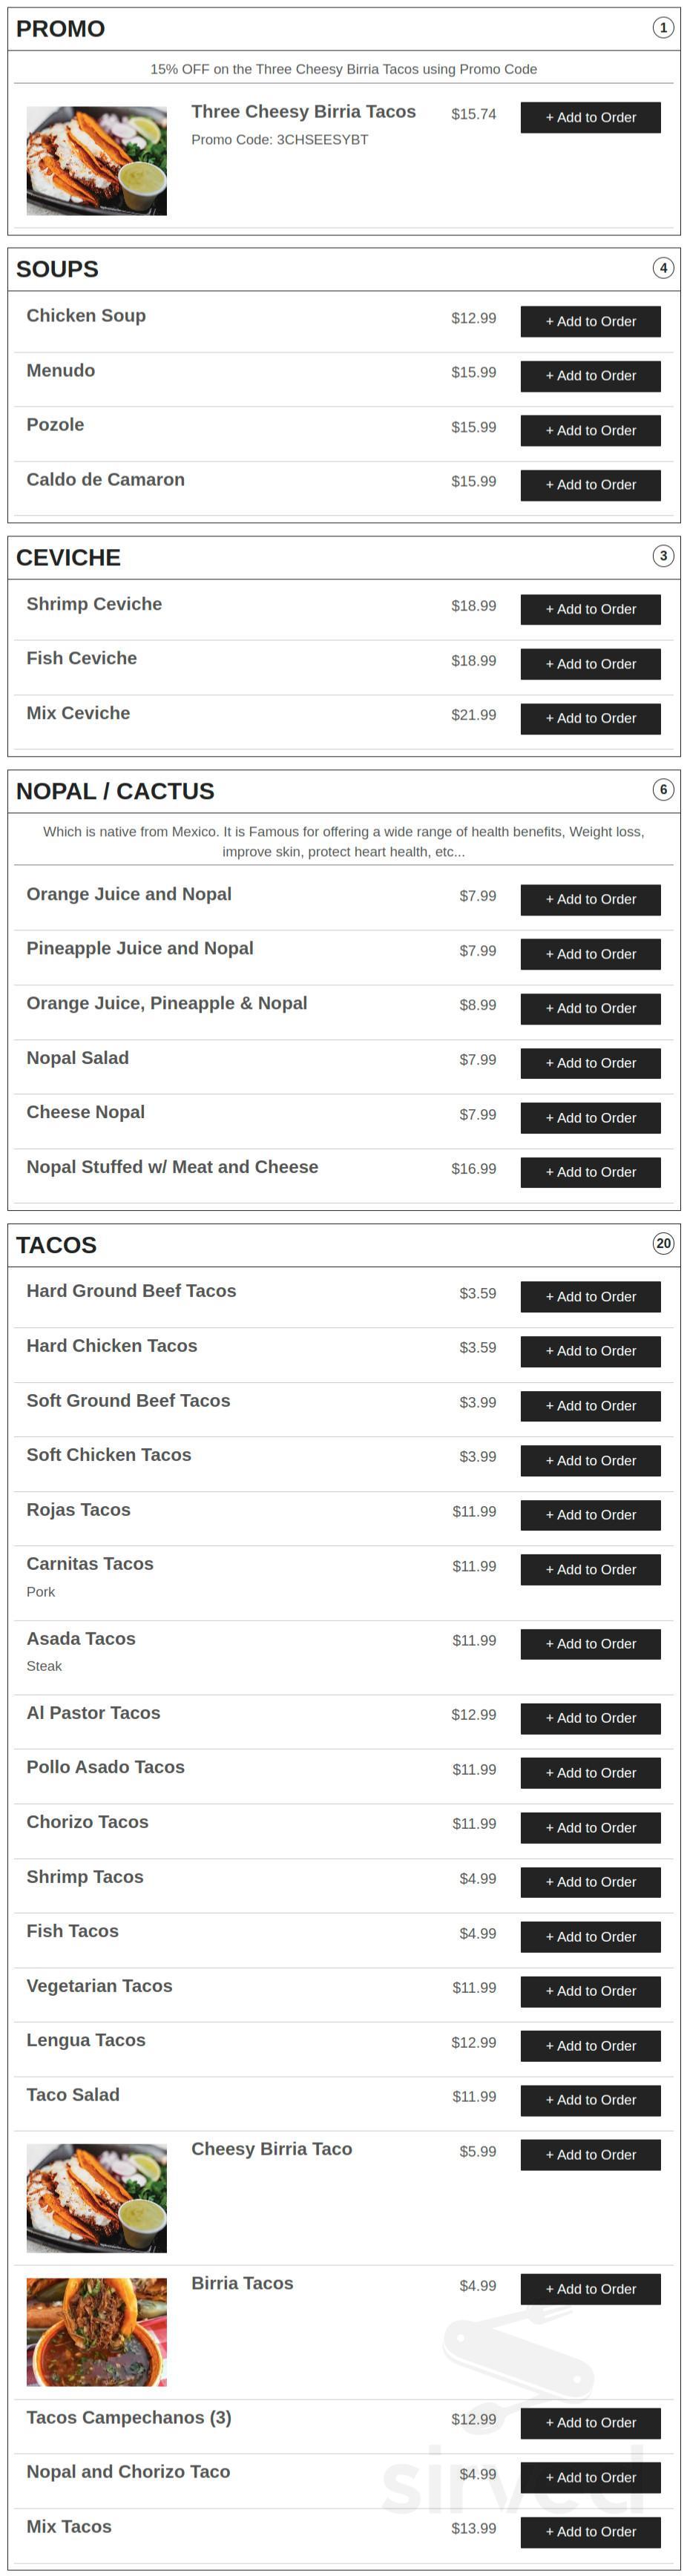The width and height of the screenshot is (687, 2576).
Task: Open the Nopal Stuffed w/ Meat item
Action: 172,1166
